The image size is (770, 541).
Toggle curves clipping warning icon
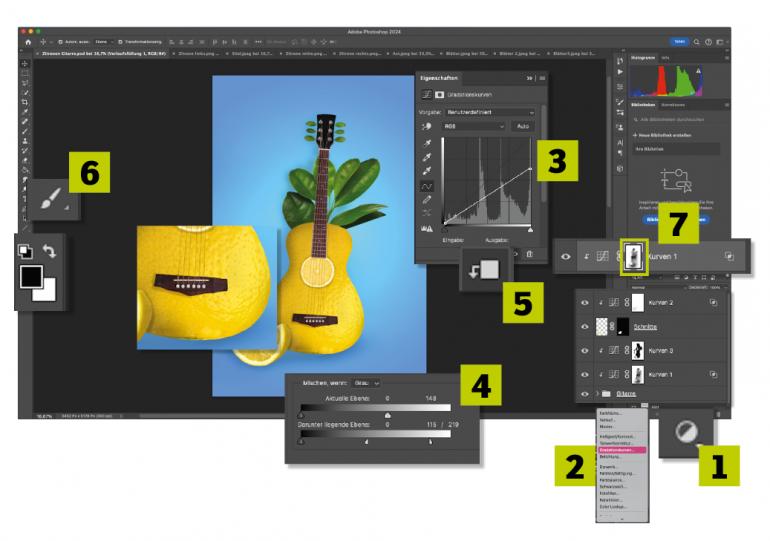click(x=427, y=229)
